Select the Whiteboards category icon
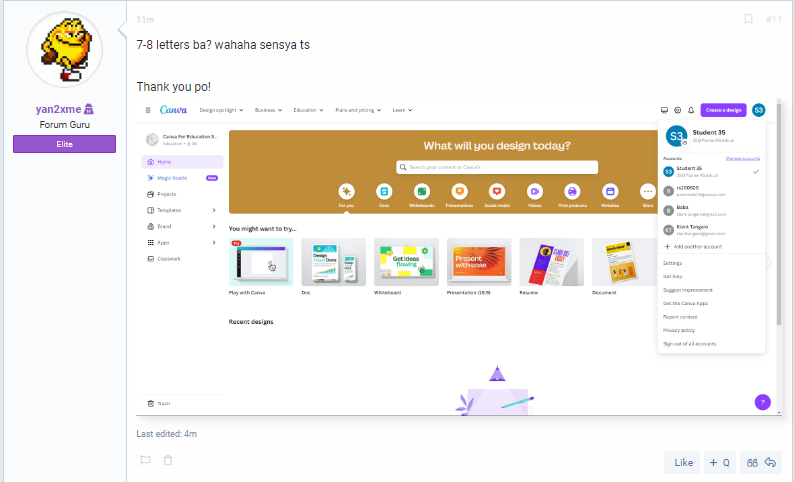 click(422, 191)
